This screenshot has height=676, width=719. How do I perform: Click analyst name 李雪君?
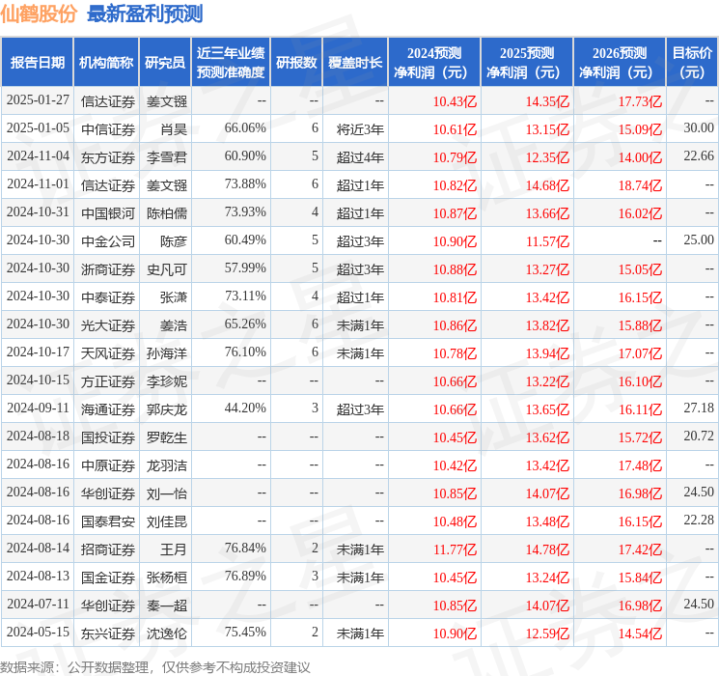[166, 158]
